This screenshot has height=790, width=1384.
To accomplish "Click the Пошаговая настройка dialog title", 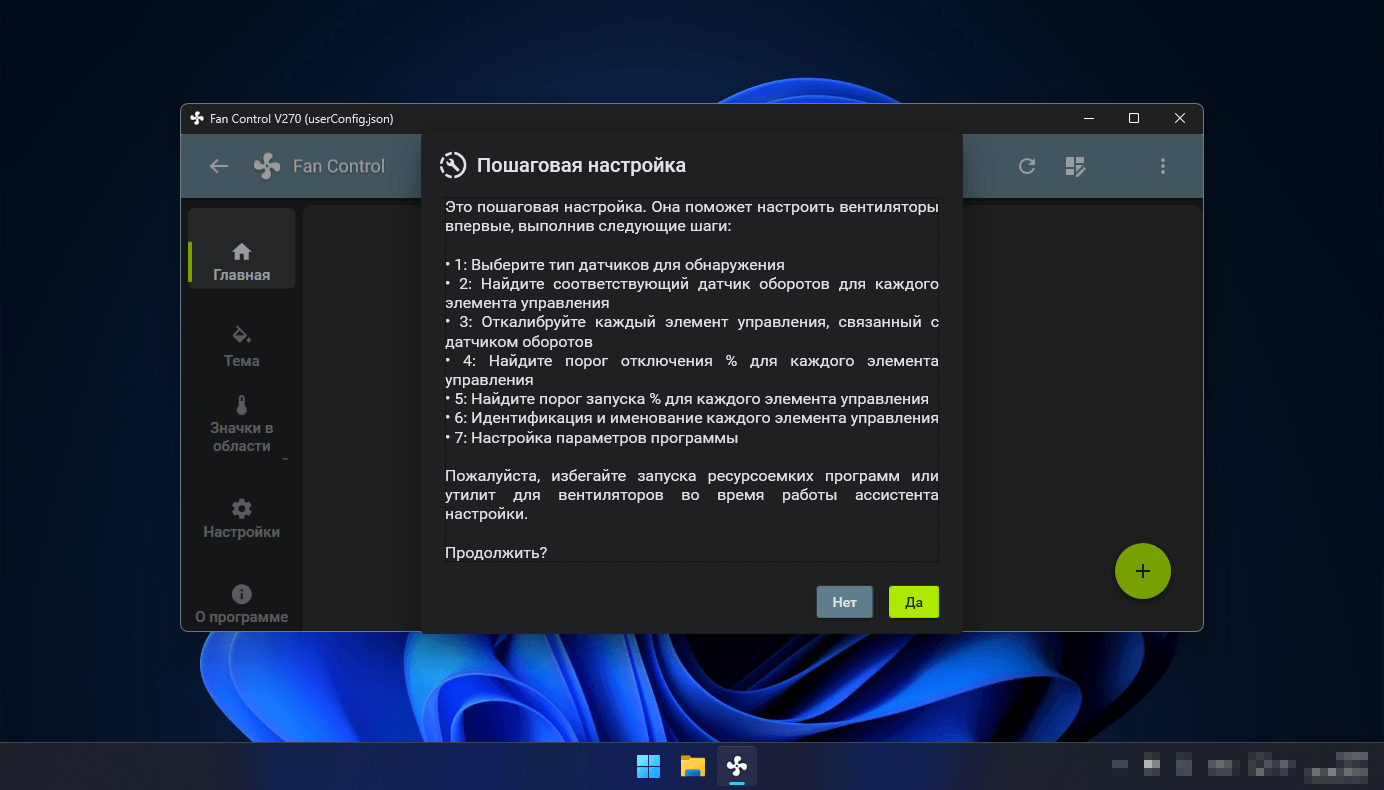I will click(x=581, y=165).
